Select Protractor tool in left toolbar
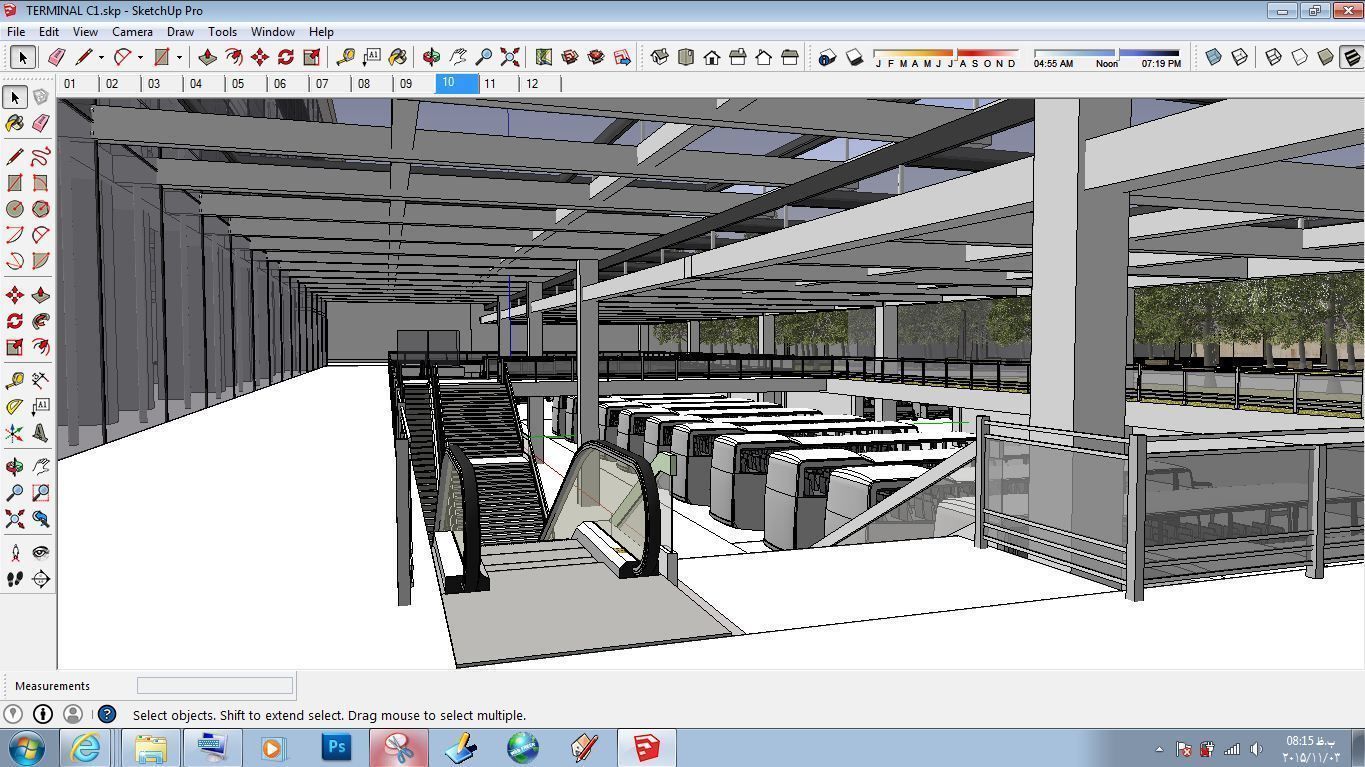This screenshot has width=1365, height=767. pos(15,407)
